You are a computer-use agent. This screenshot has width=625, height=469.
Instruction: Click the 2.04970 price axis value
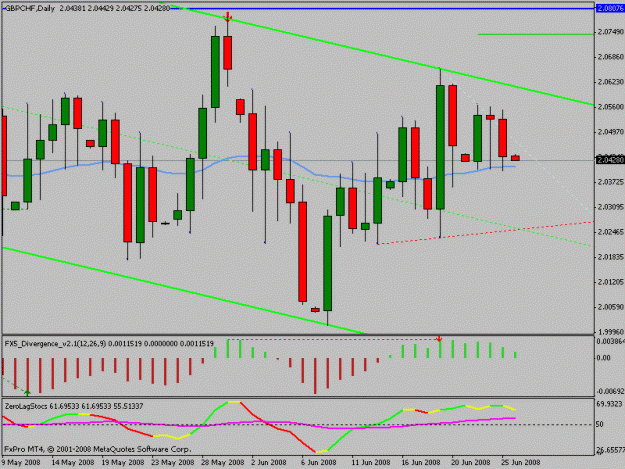click(611, 131)
